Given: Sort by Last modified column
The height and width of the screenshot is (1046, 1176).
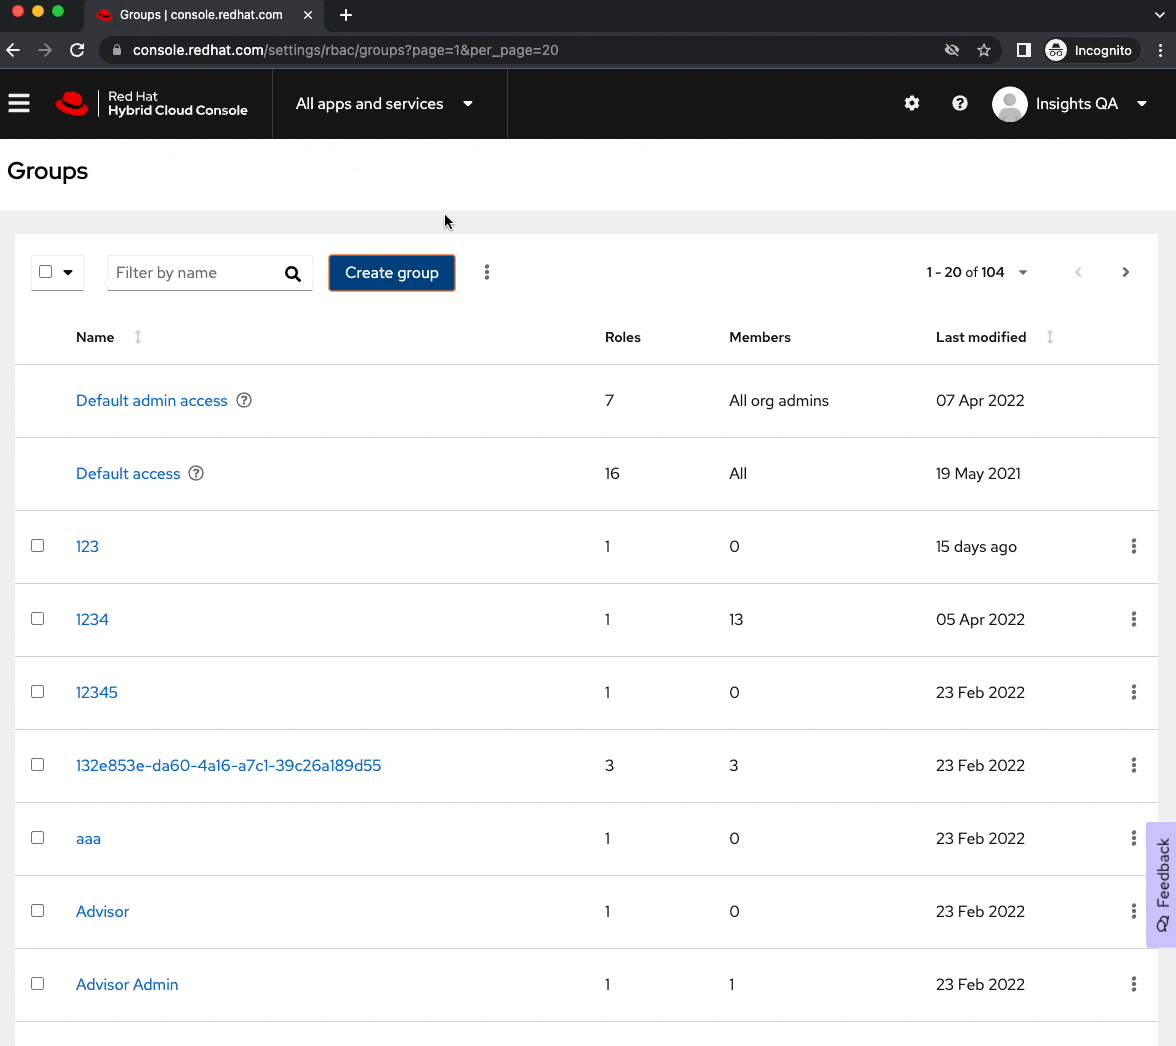Looking at the screenshot, I should (x=981, y=337).
